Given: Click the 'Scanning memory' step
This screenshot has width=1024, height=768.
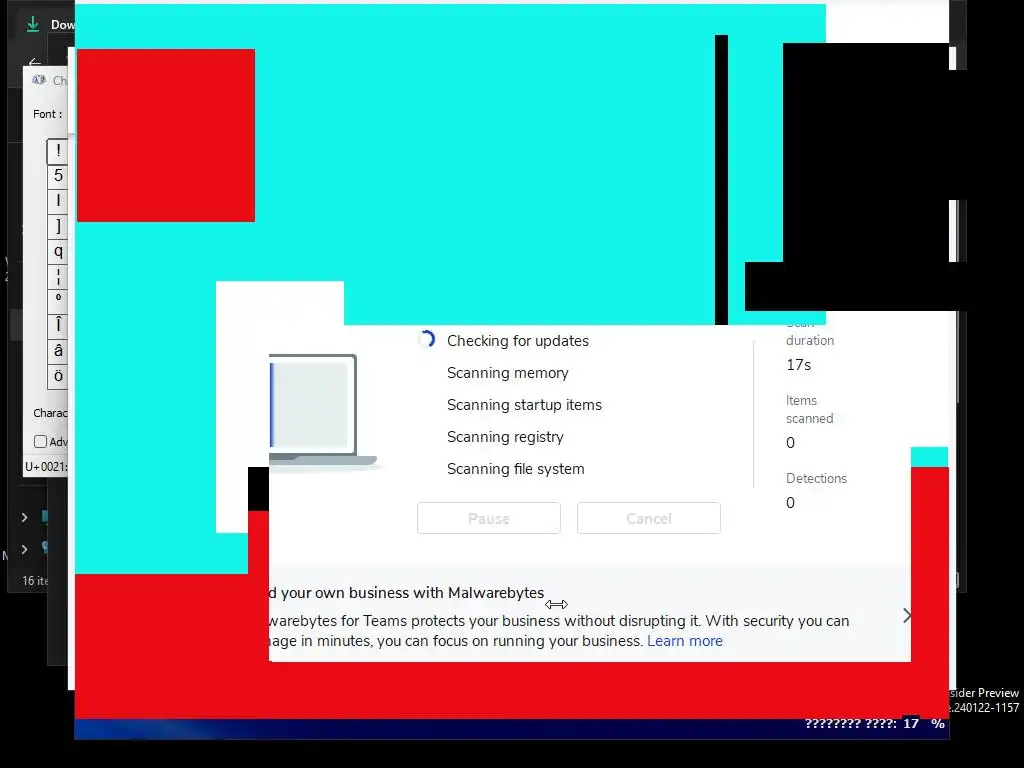Looking at the screenshot, I should pos(507,373).
